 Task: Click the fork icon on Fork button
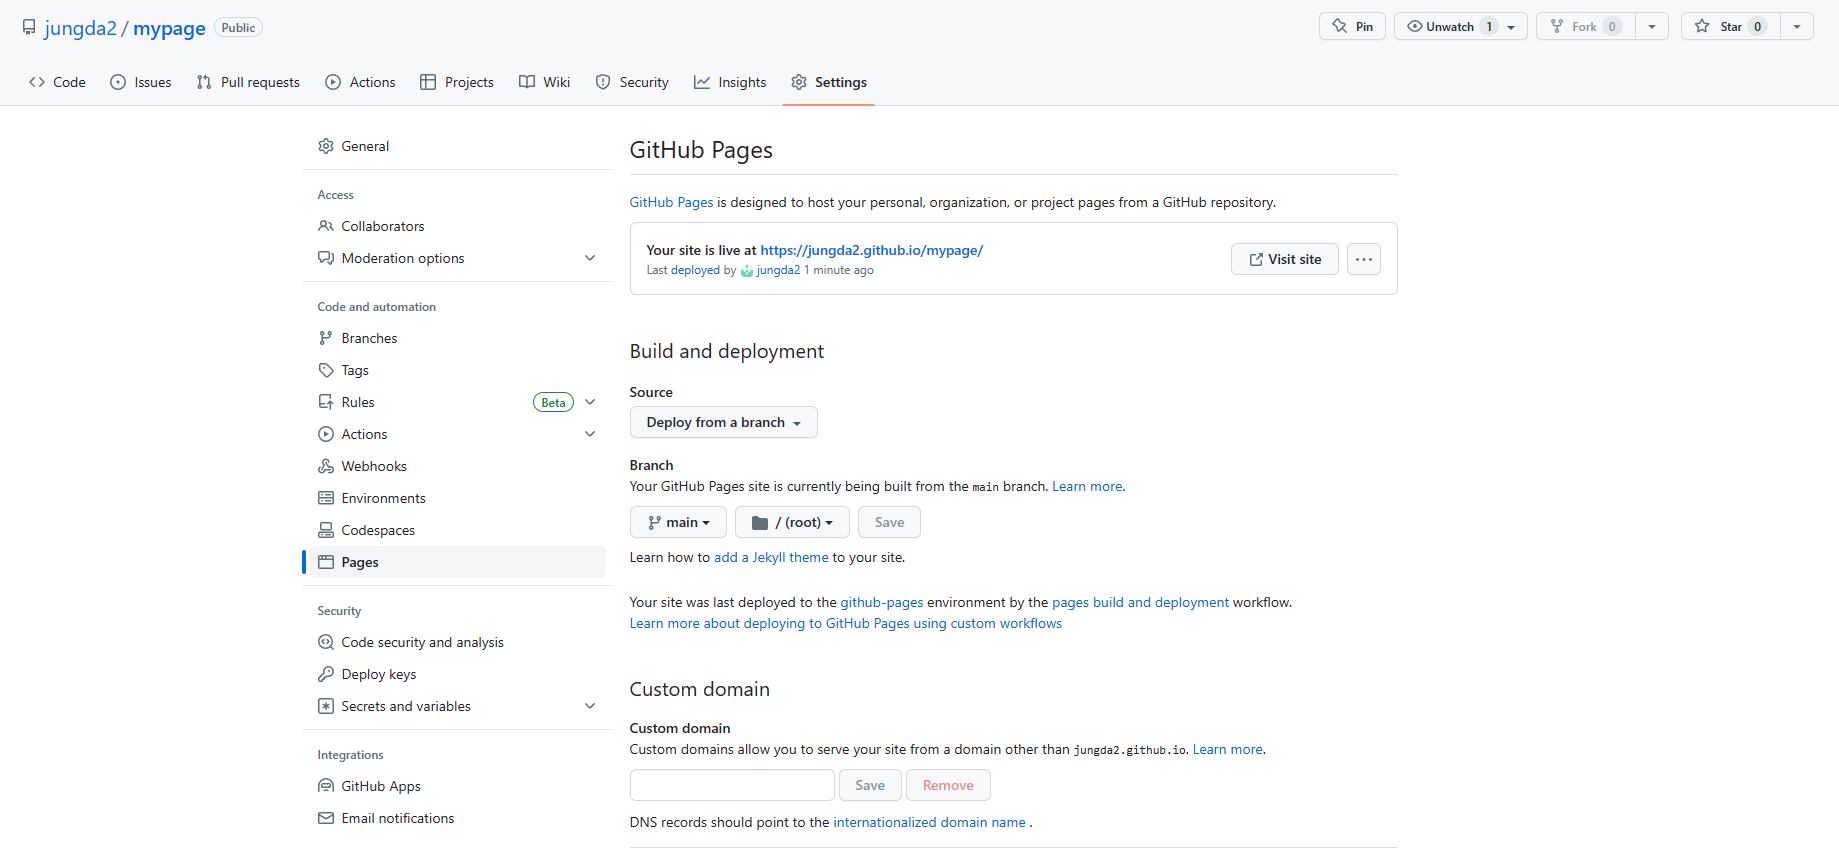tap(1557, 27)
